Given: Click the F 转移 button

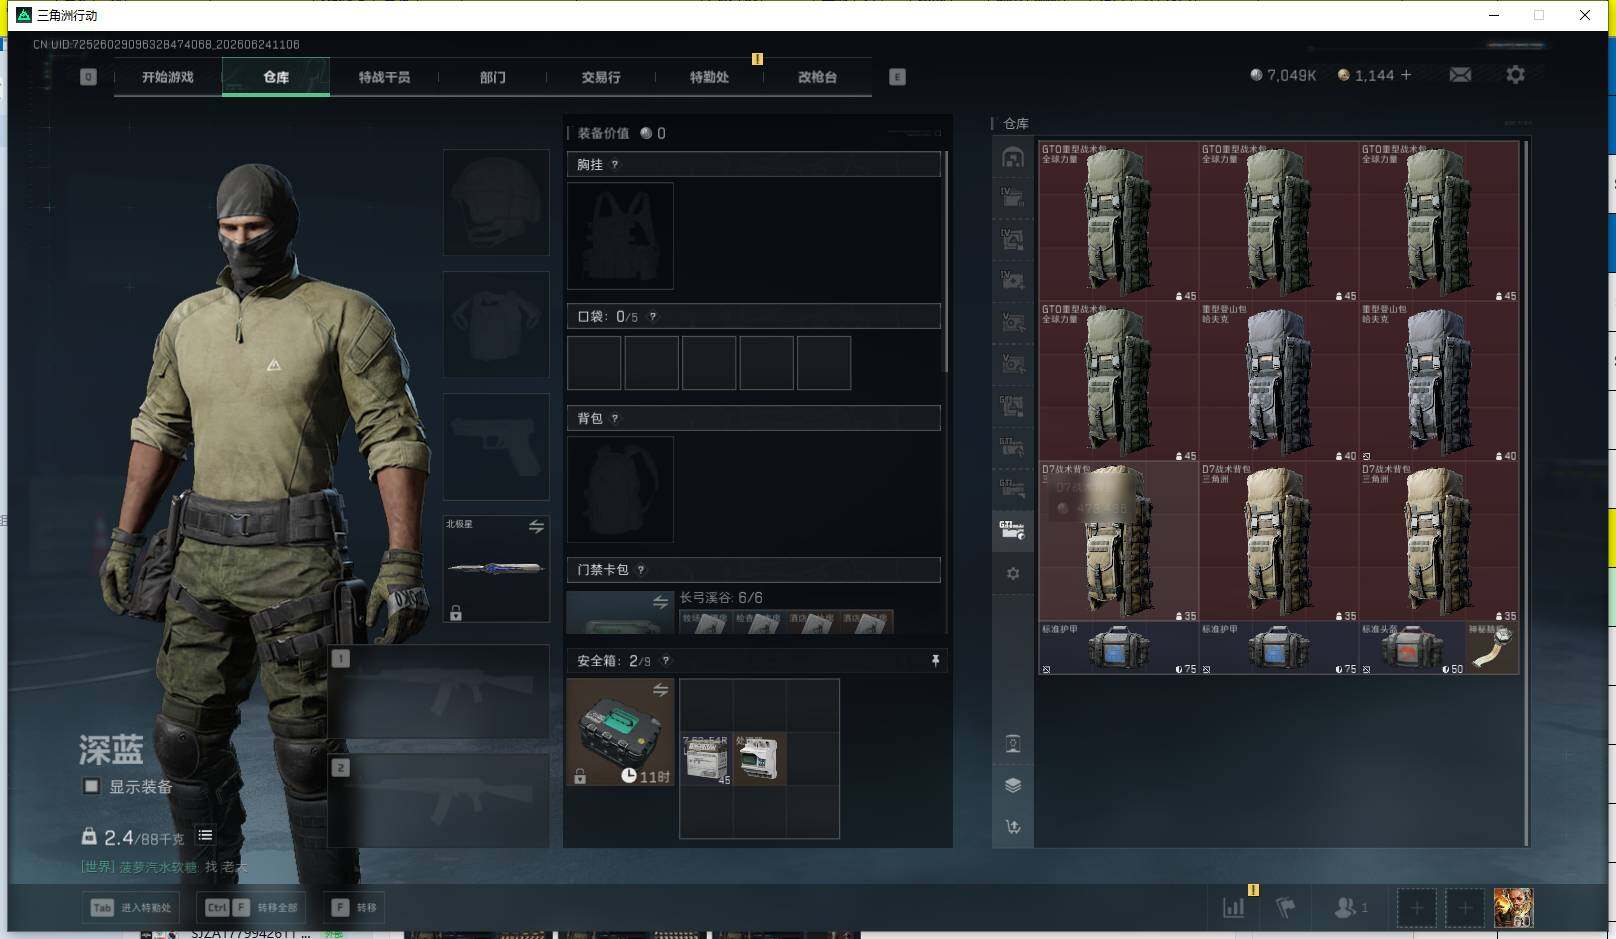Looking at the screenshot, I should [x=354, y=907].
